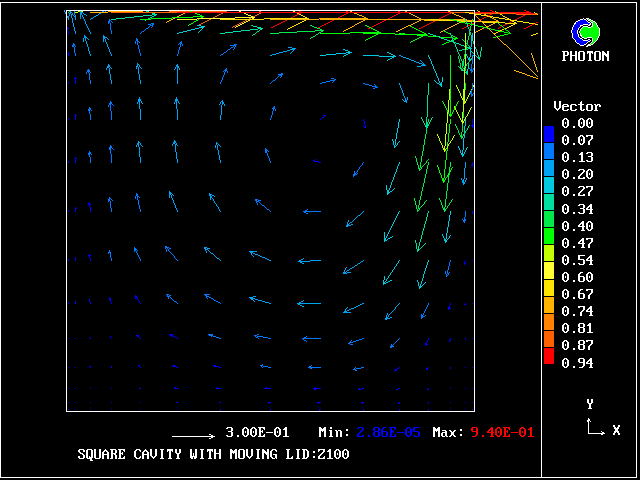
Task: Pick the orange color band beside 0.81
Action: click(548, 327)
